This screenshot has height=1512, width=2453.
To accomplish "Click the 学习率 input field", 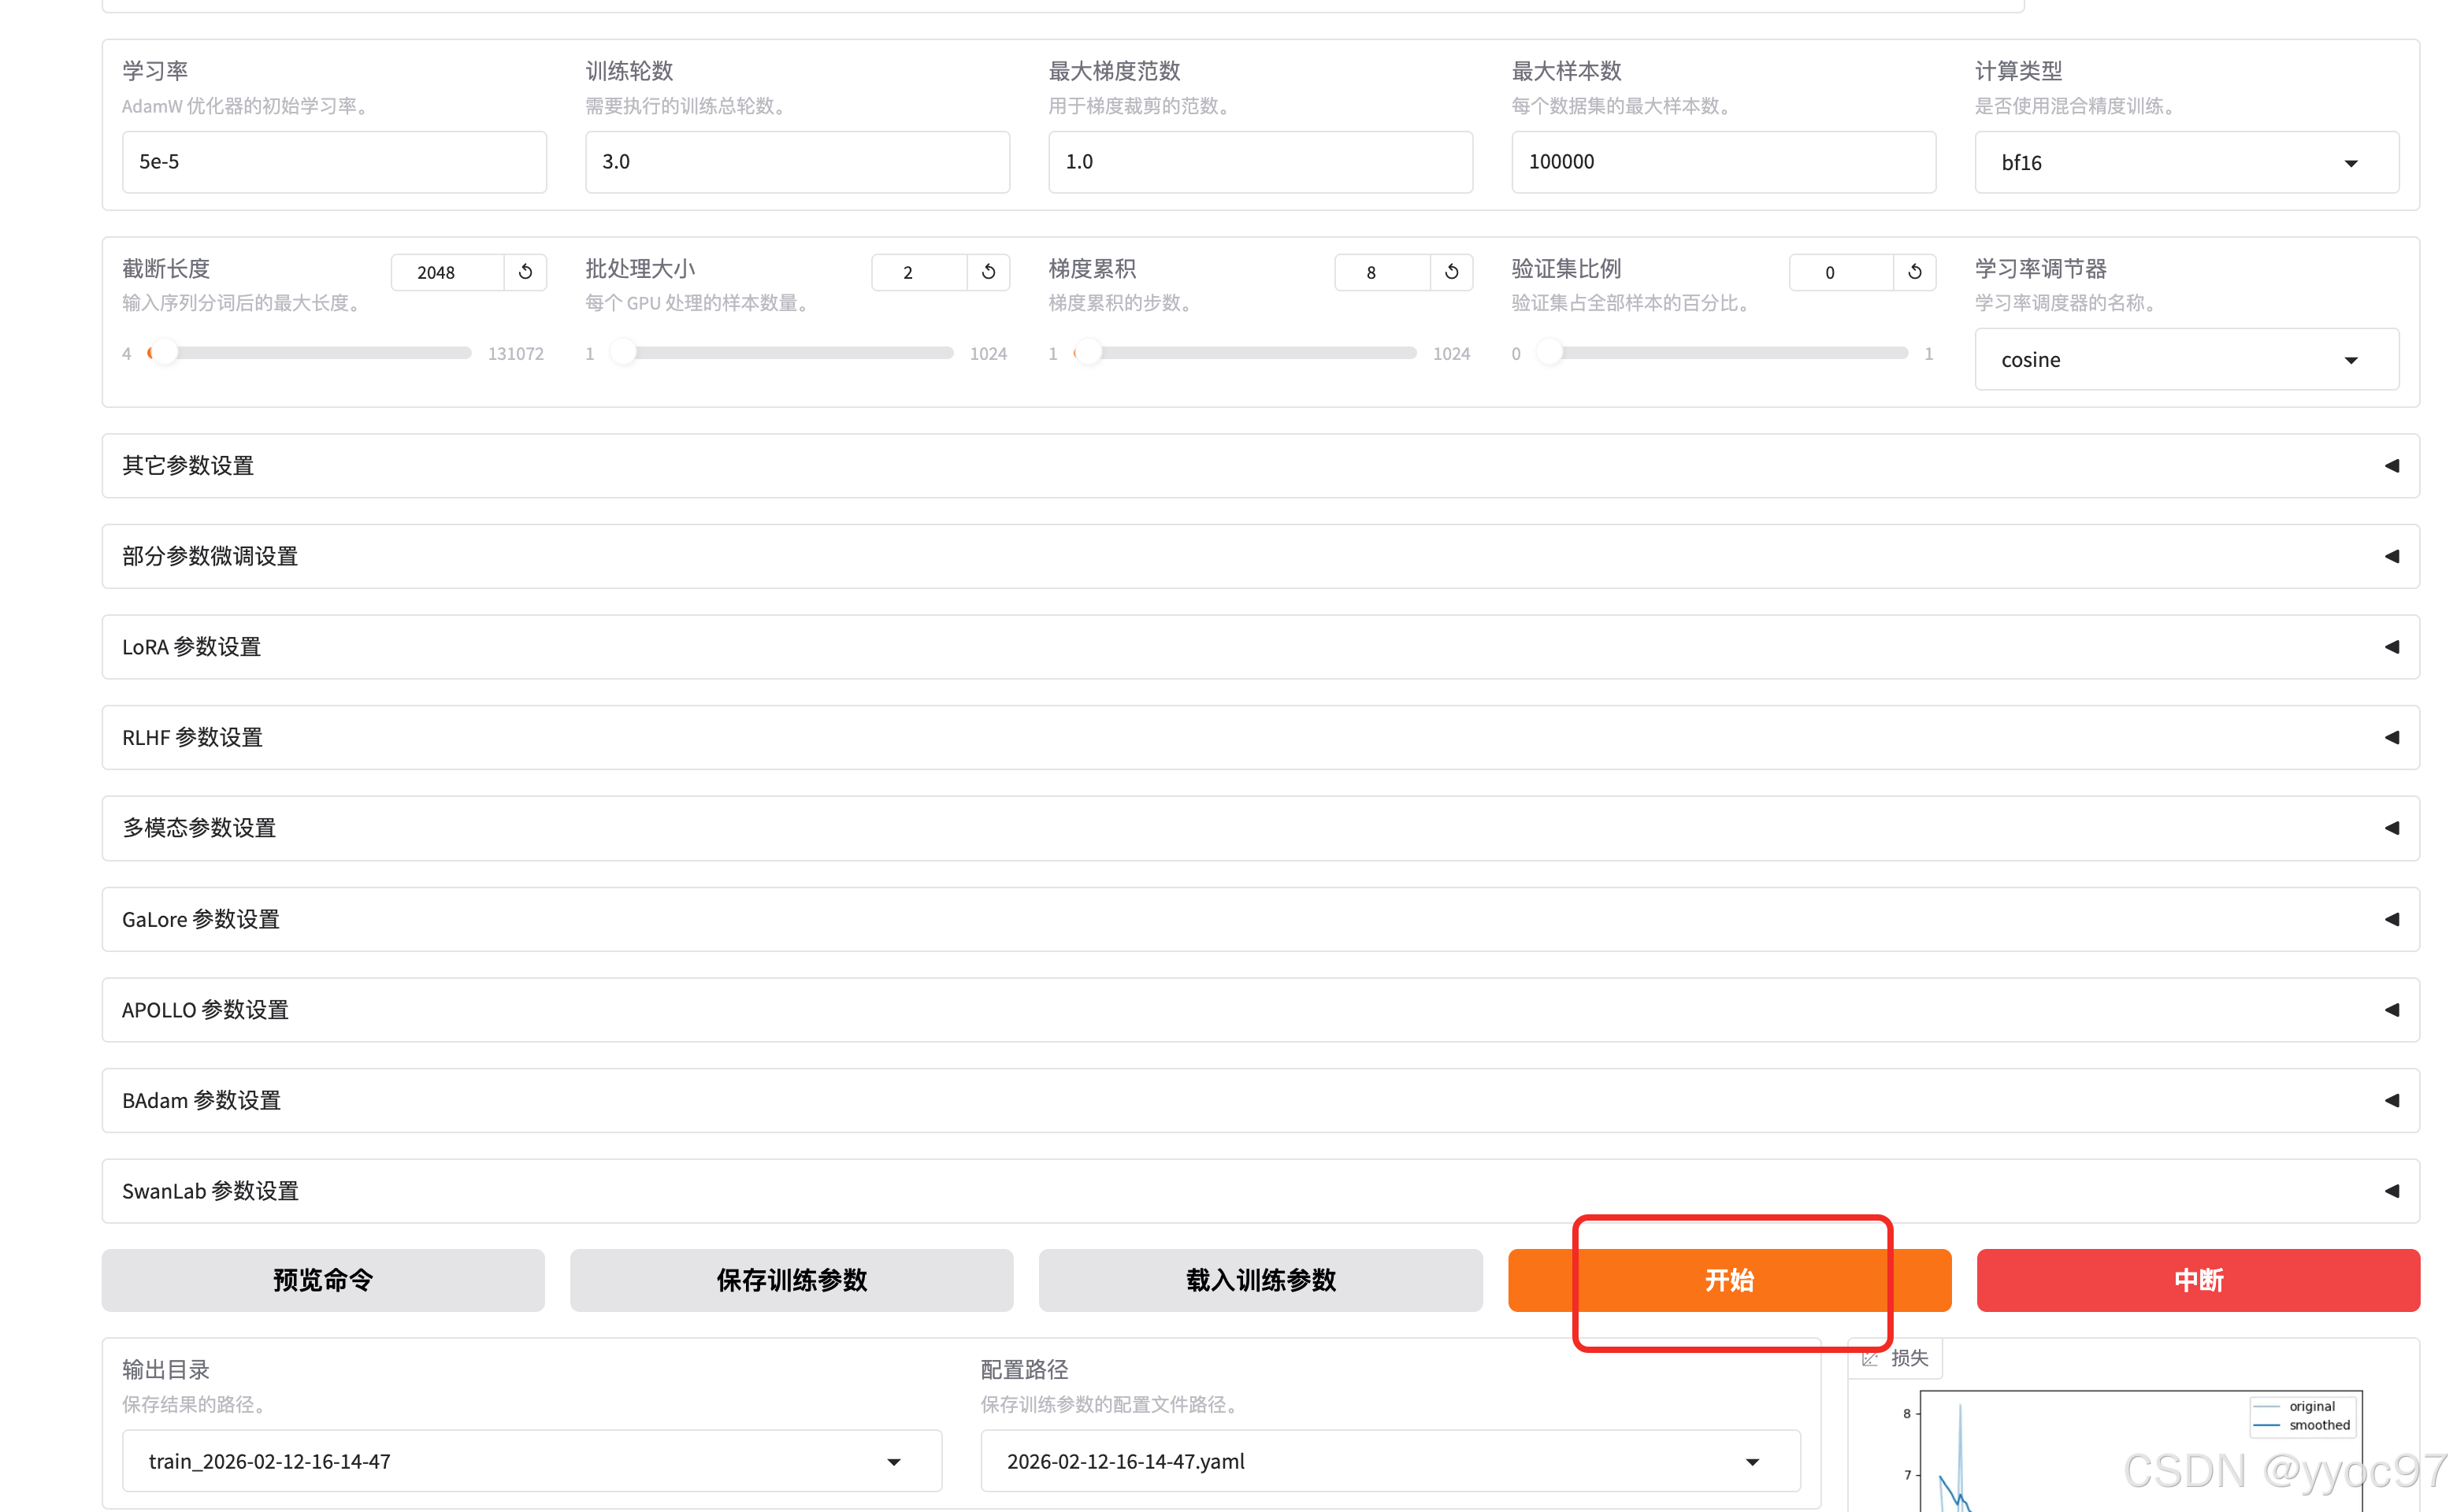I will coord(334,162).
